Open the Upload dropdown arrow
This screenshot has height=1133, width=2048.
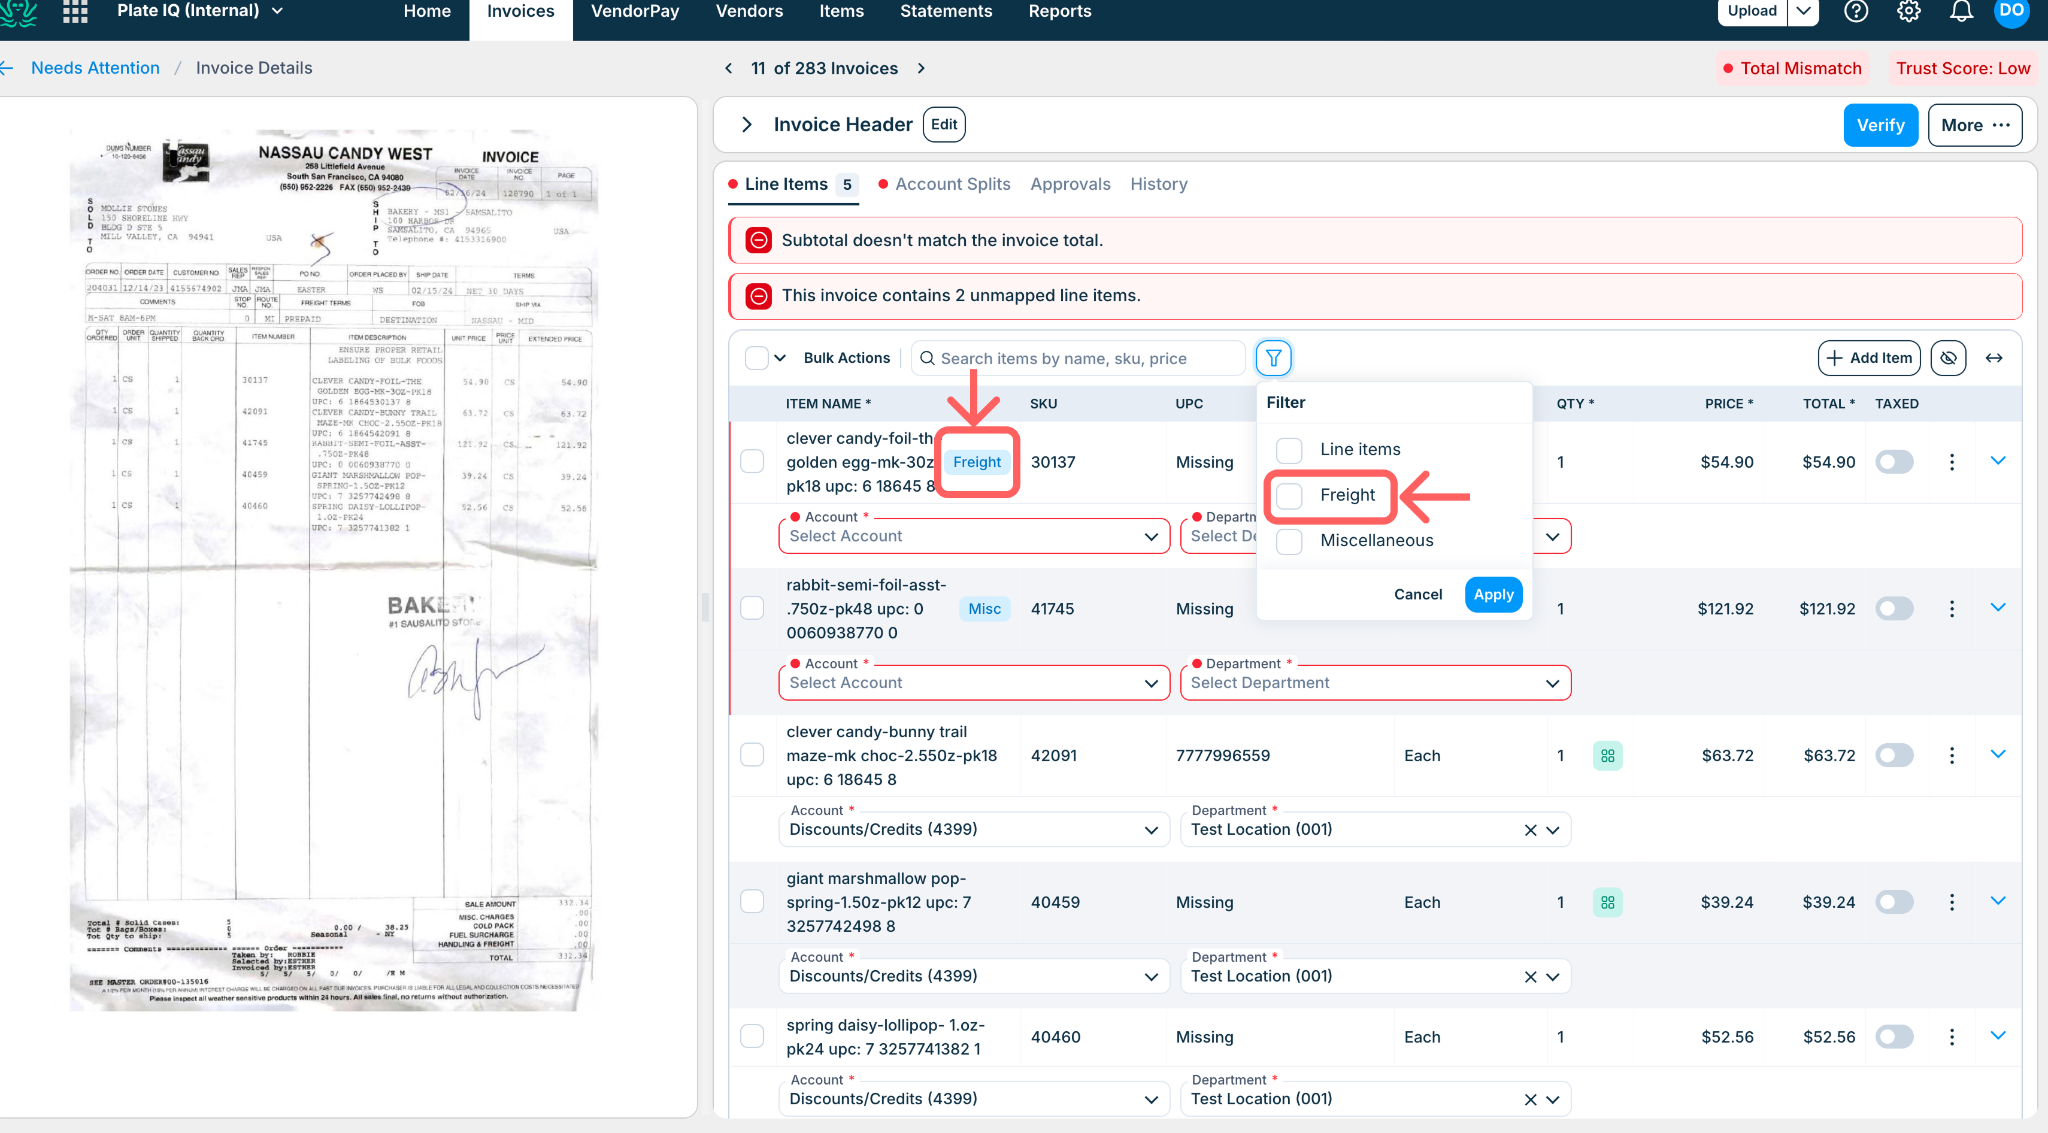(x=1803, y=11)
